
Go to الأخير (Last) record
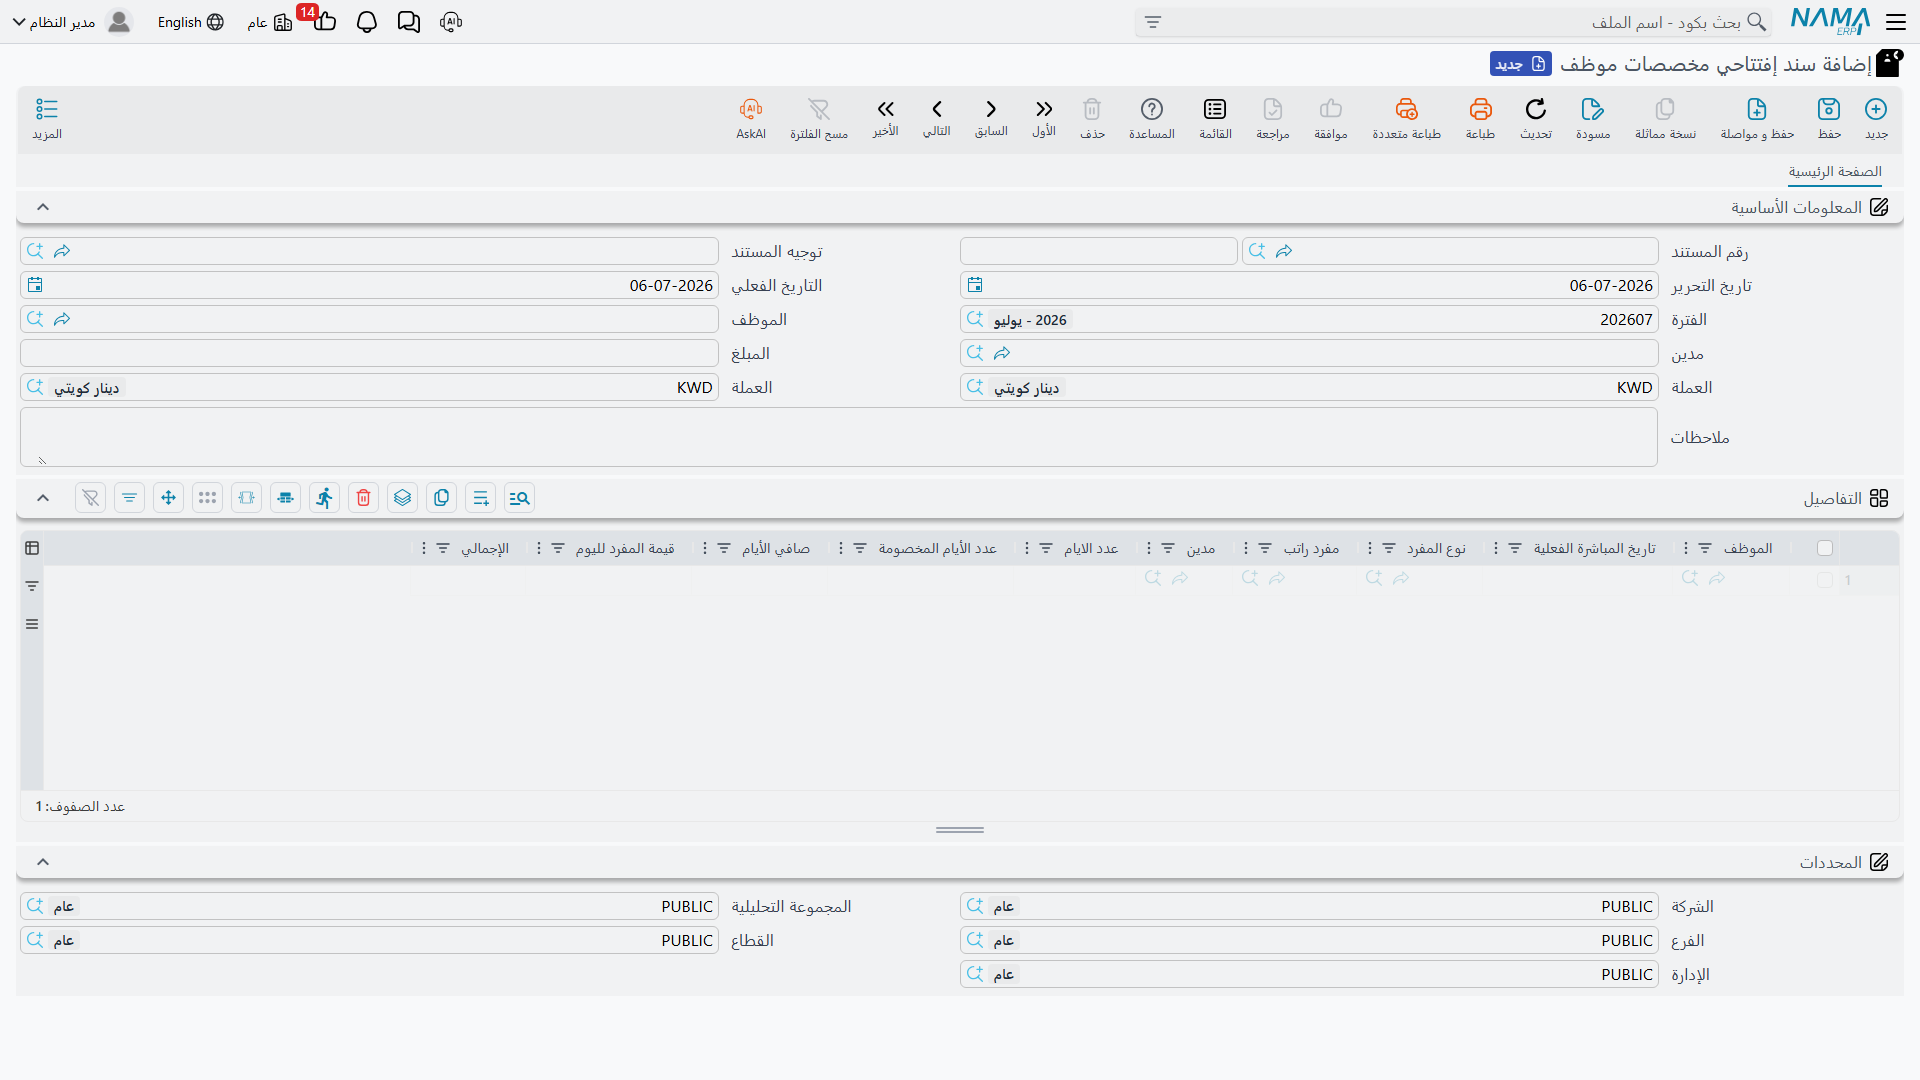(885, 117)
